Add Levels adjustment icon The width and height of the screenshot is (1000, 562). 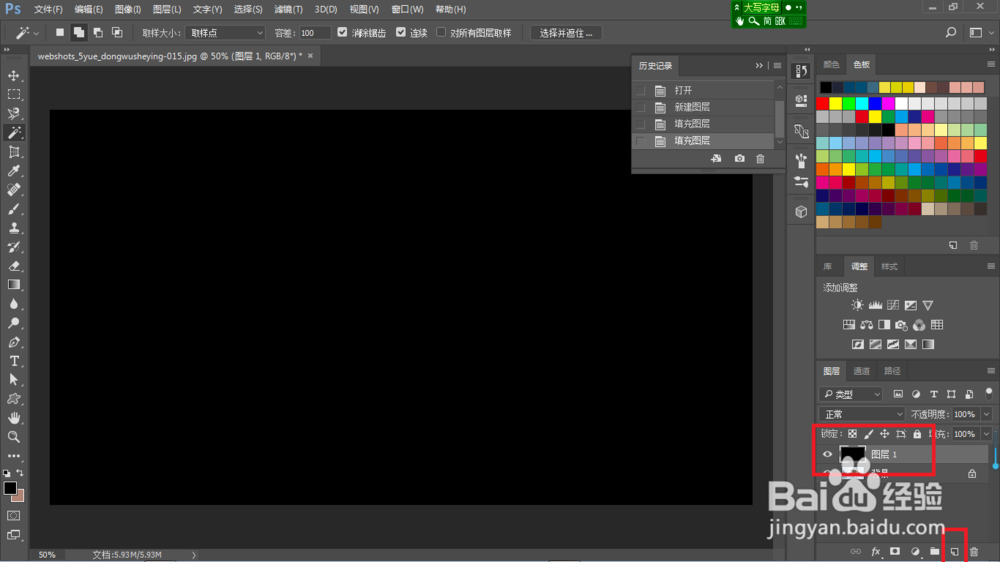pos(875,306)
